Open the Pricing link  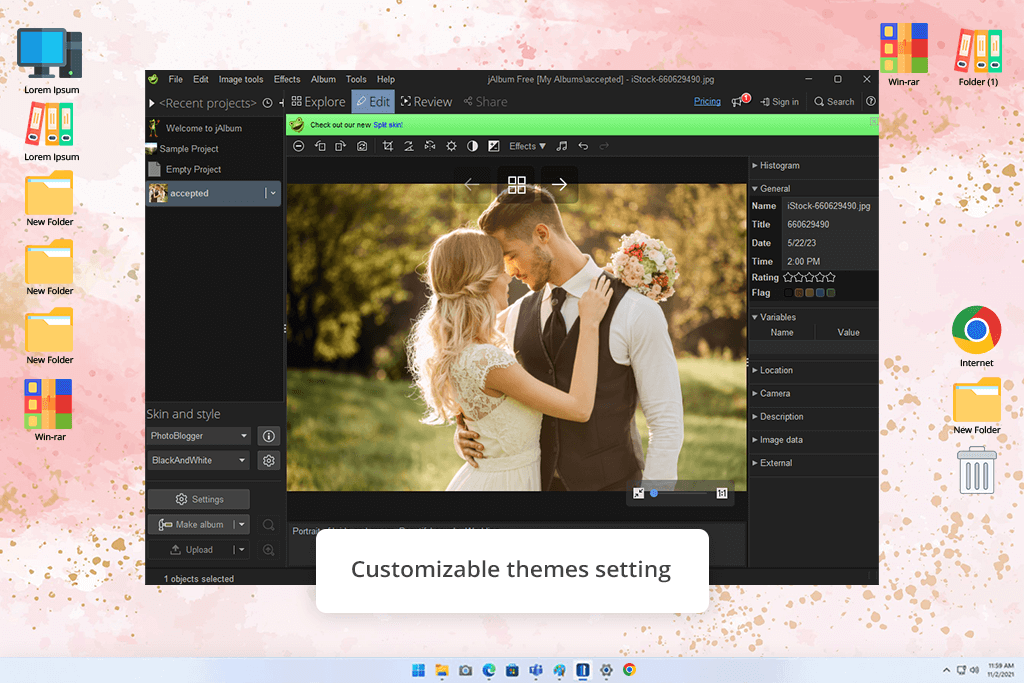707,101
